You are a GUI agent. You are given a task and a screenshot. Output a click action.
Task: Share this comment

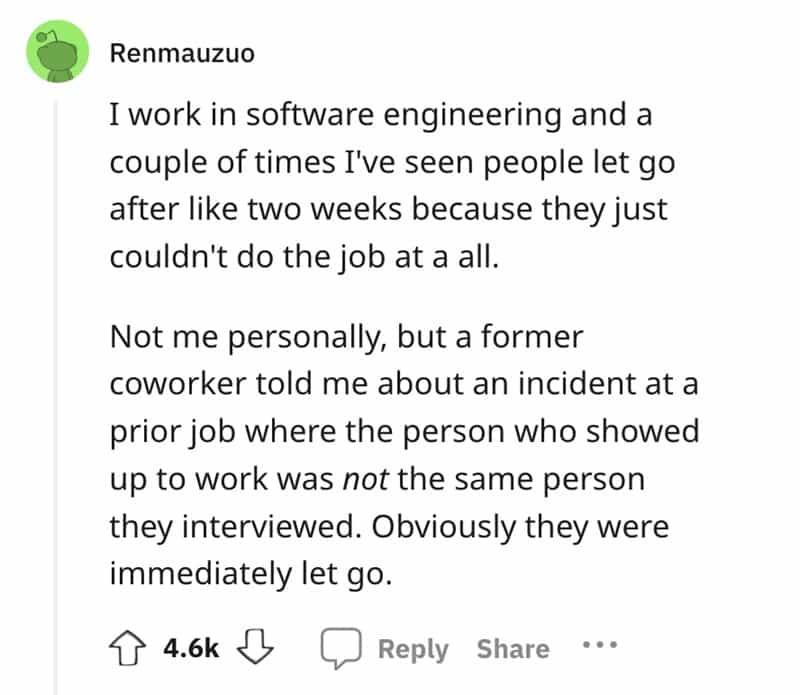point(513,649)
